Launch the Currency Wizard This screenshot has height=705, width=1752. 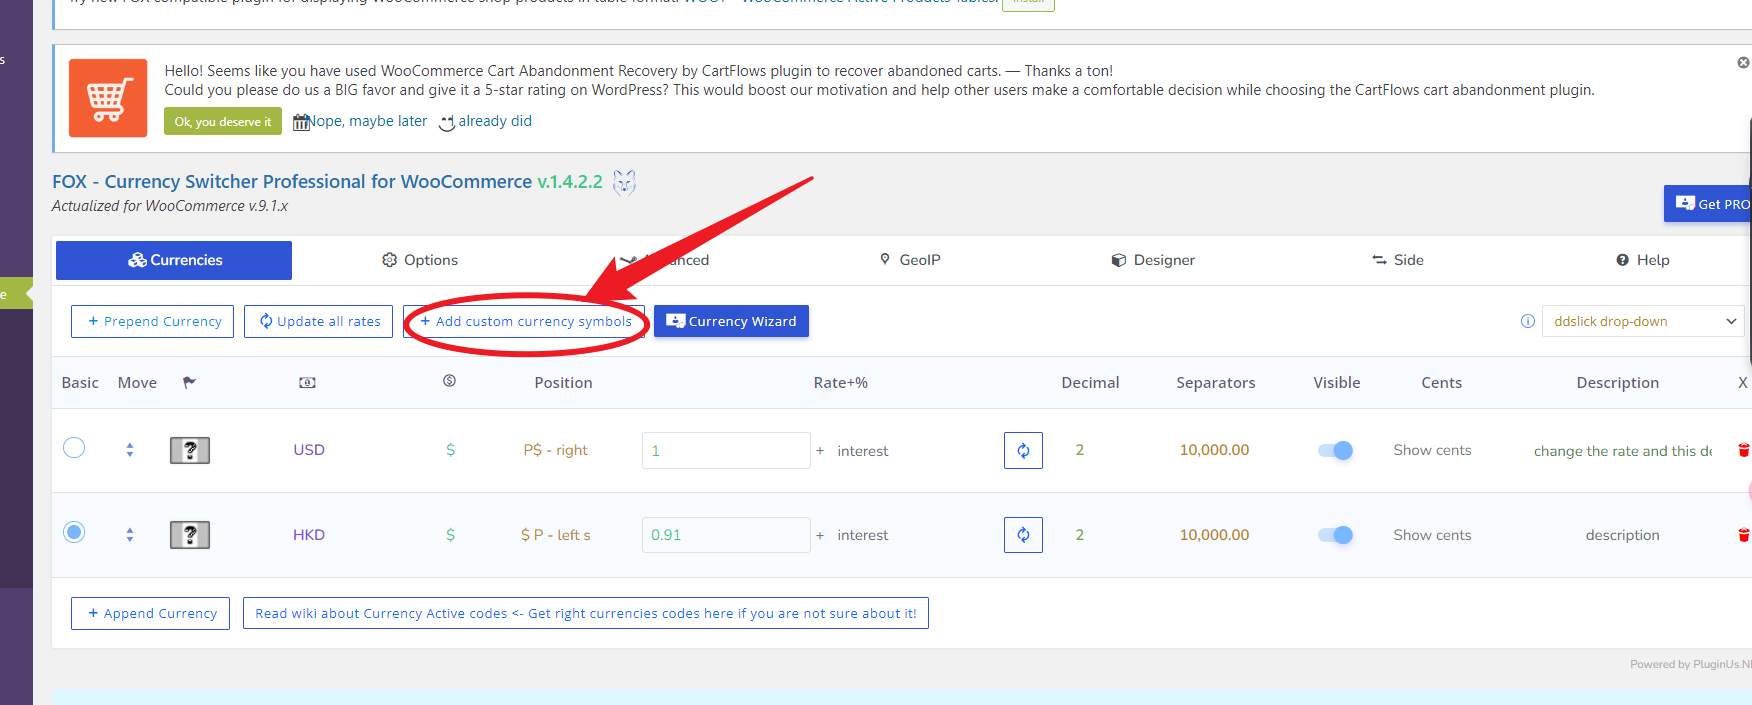731,321
